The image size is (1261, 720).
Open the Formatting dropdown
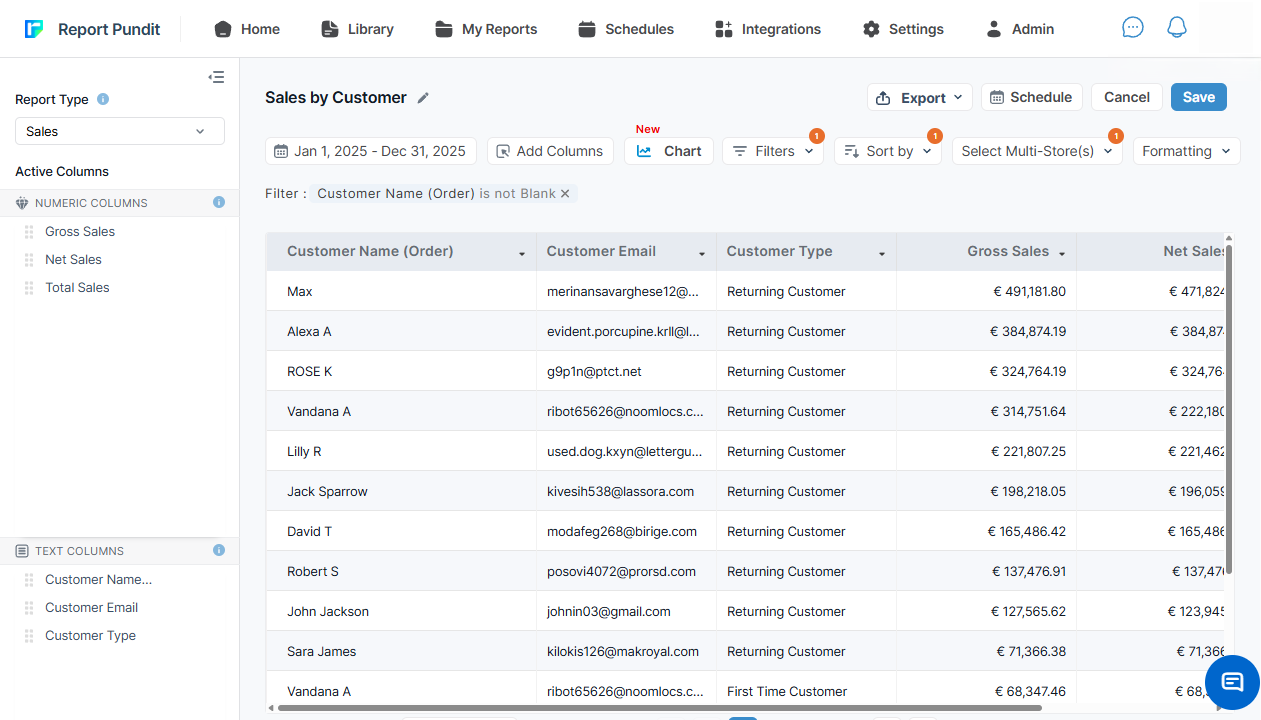click(1187, 151)
